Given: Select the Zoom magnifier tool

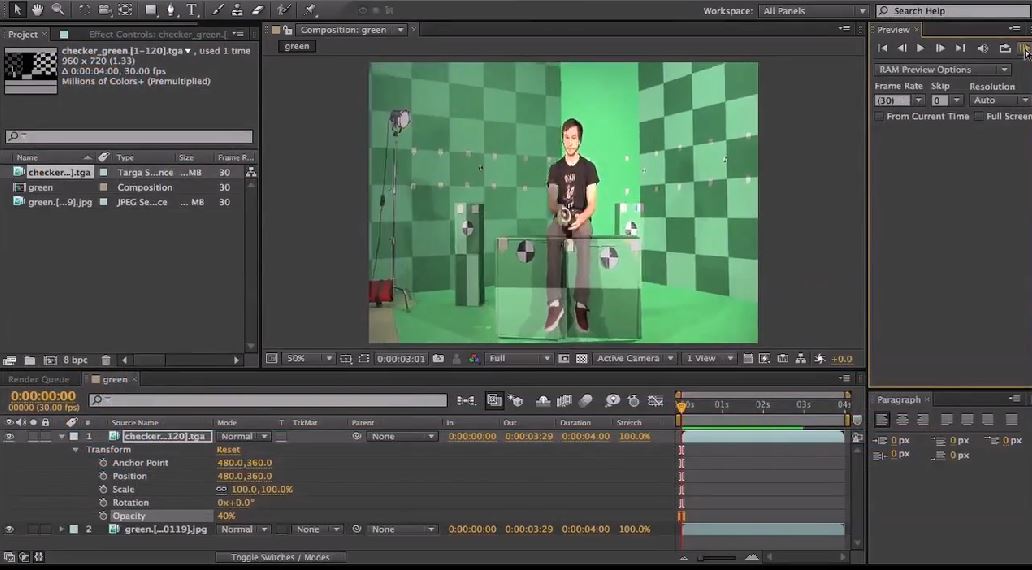Looking at the screenshot, I should 58,9.
